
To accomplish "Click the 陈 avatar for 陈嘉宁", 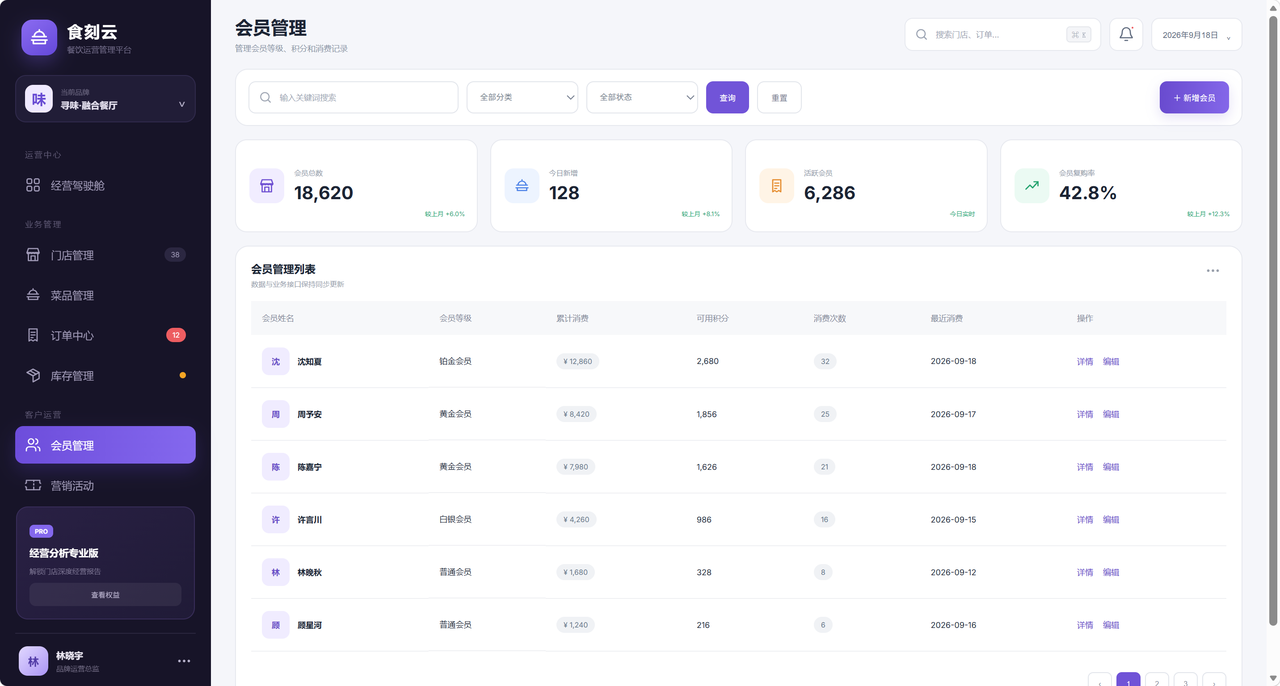I will click(276, 467).
